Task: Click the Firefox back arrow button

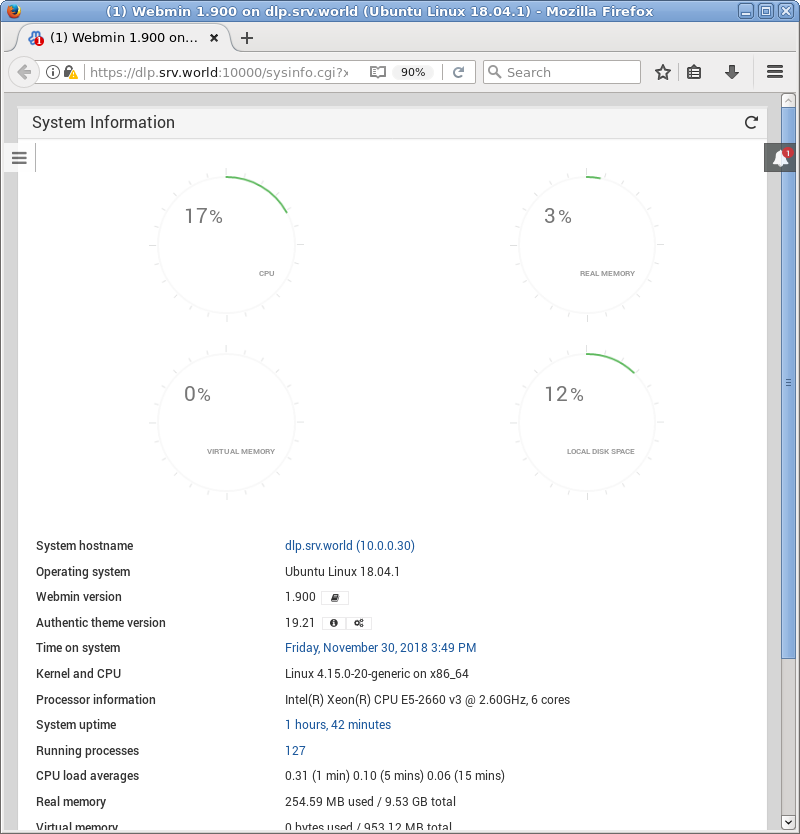Action: point(24,72)
